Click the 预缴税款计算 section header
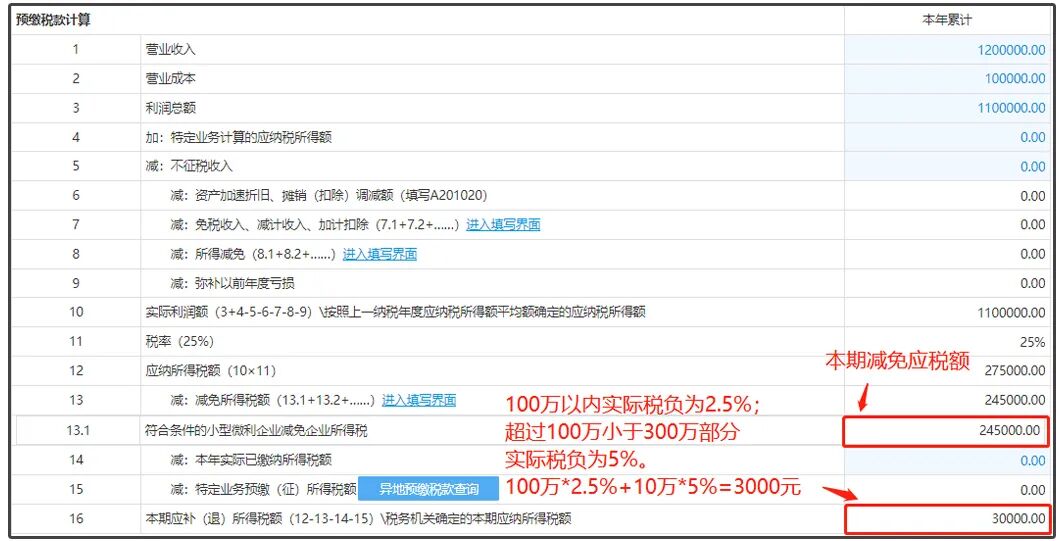 (x=53, y=20)
